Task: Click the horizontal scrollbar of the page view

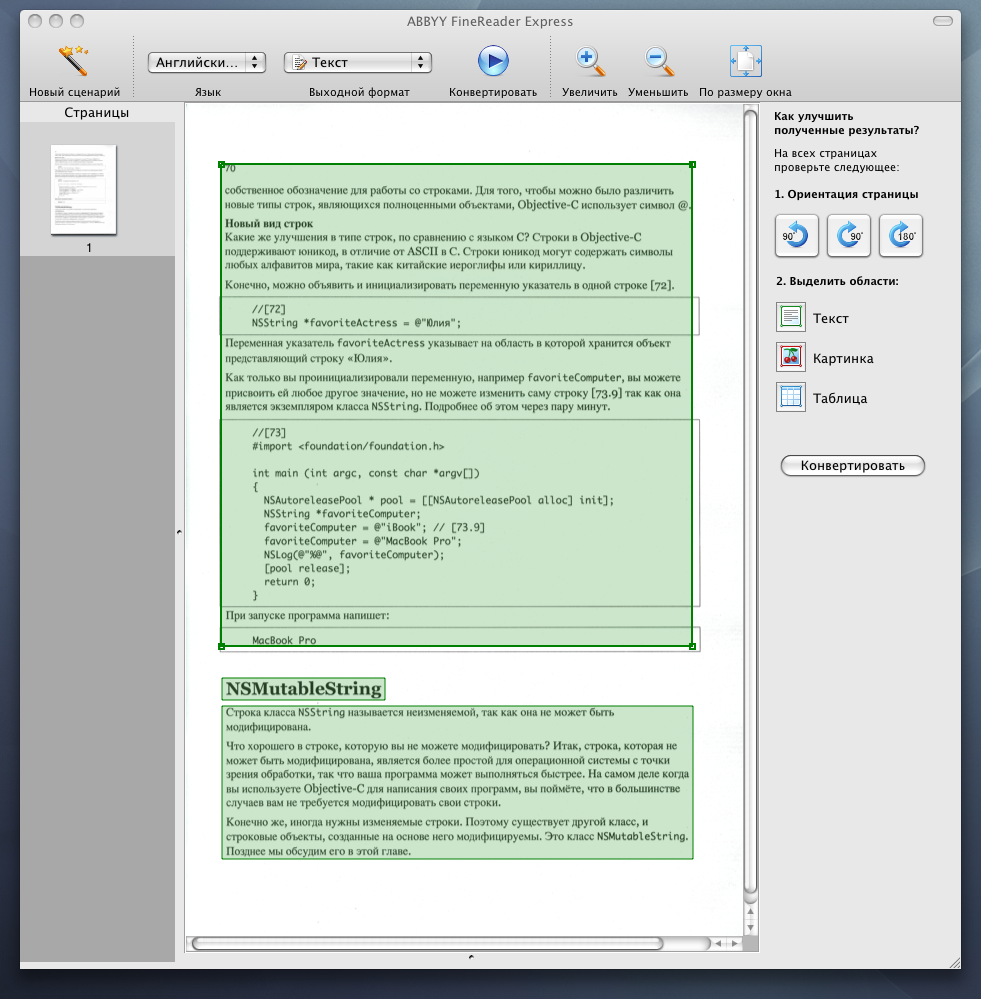Action: coord(427,944)
